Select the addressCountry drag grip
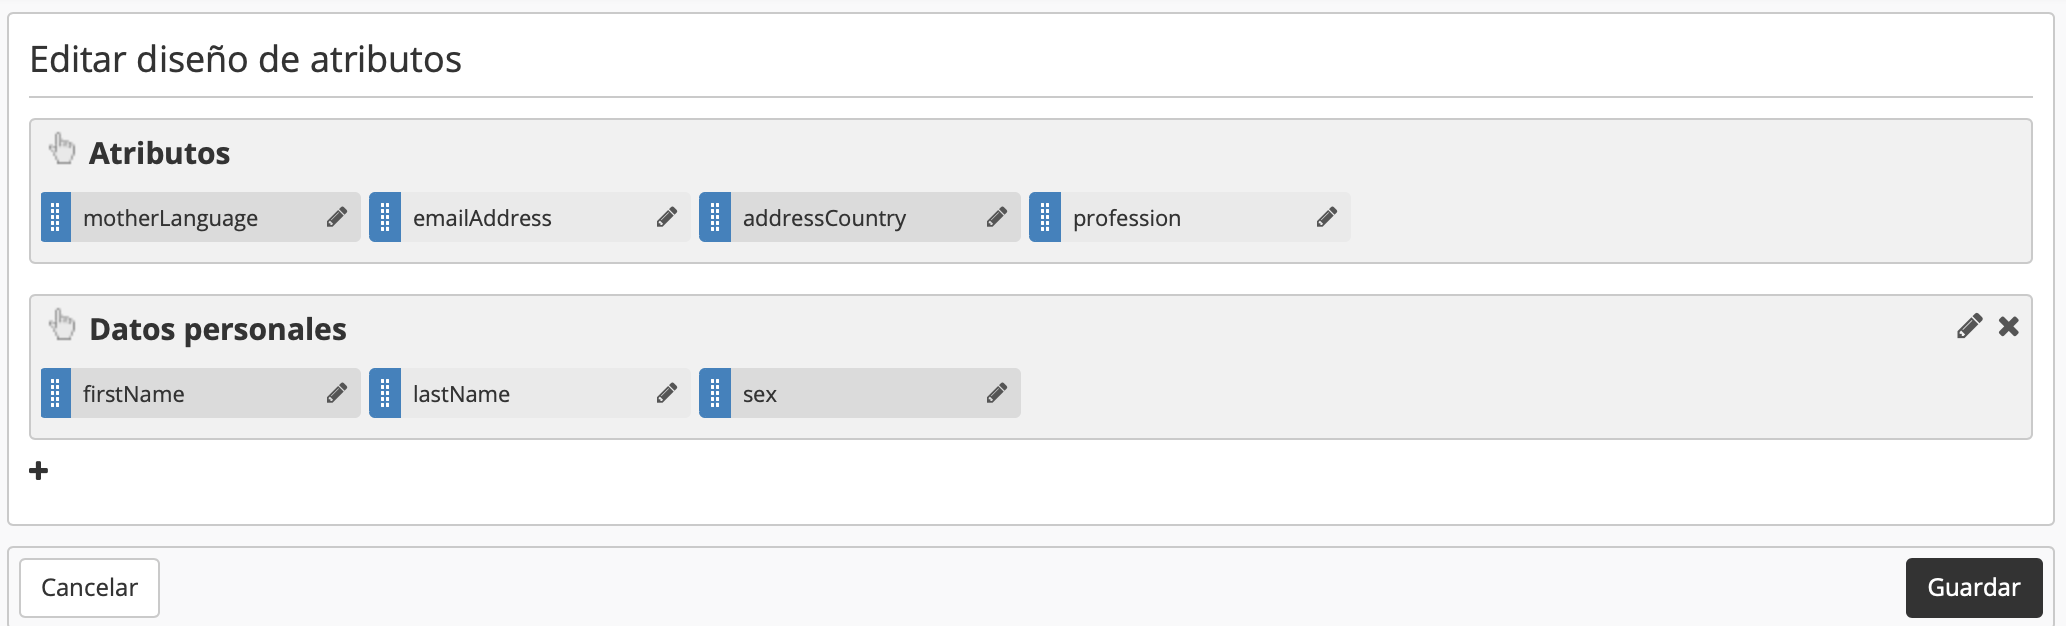2066x626 pixels. pyautogui.click(x=715, y=217)
